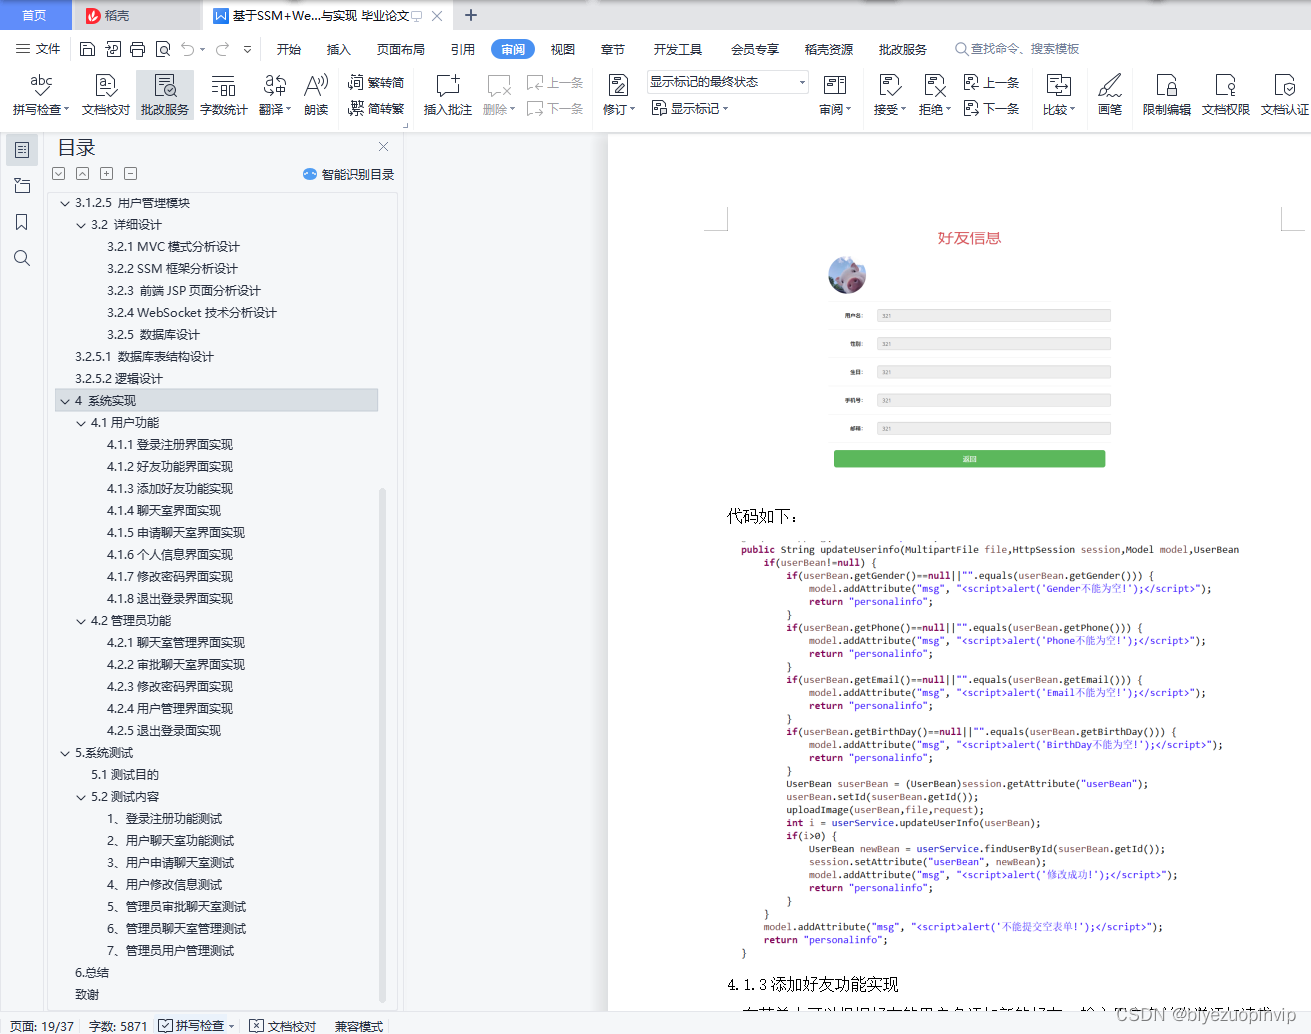
Task: Select the ink pen tool (画笔)
Action: point(1110,94)
